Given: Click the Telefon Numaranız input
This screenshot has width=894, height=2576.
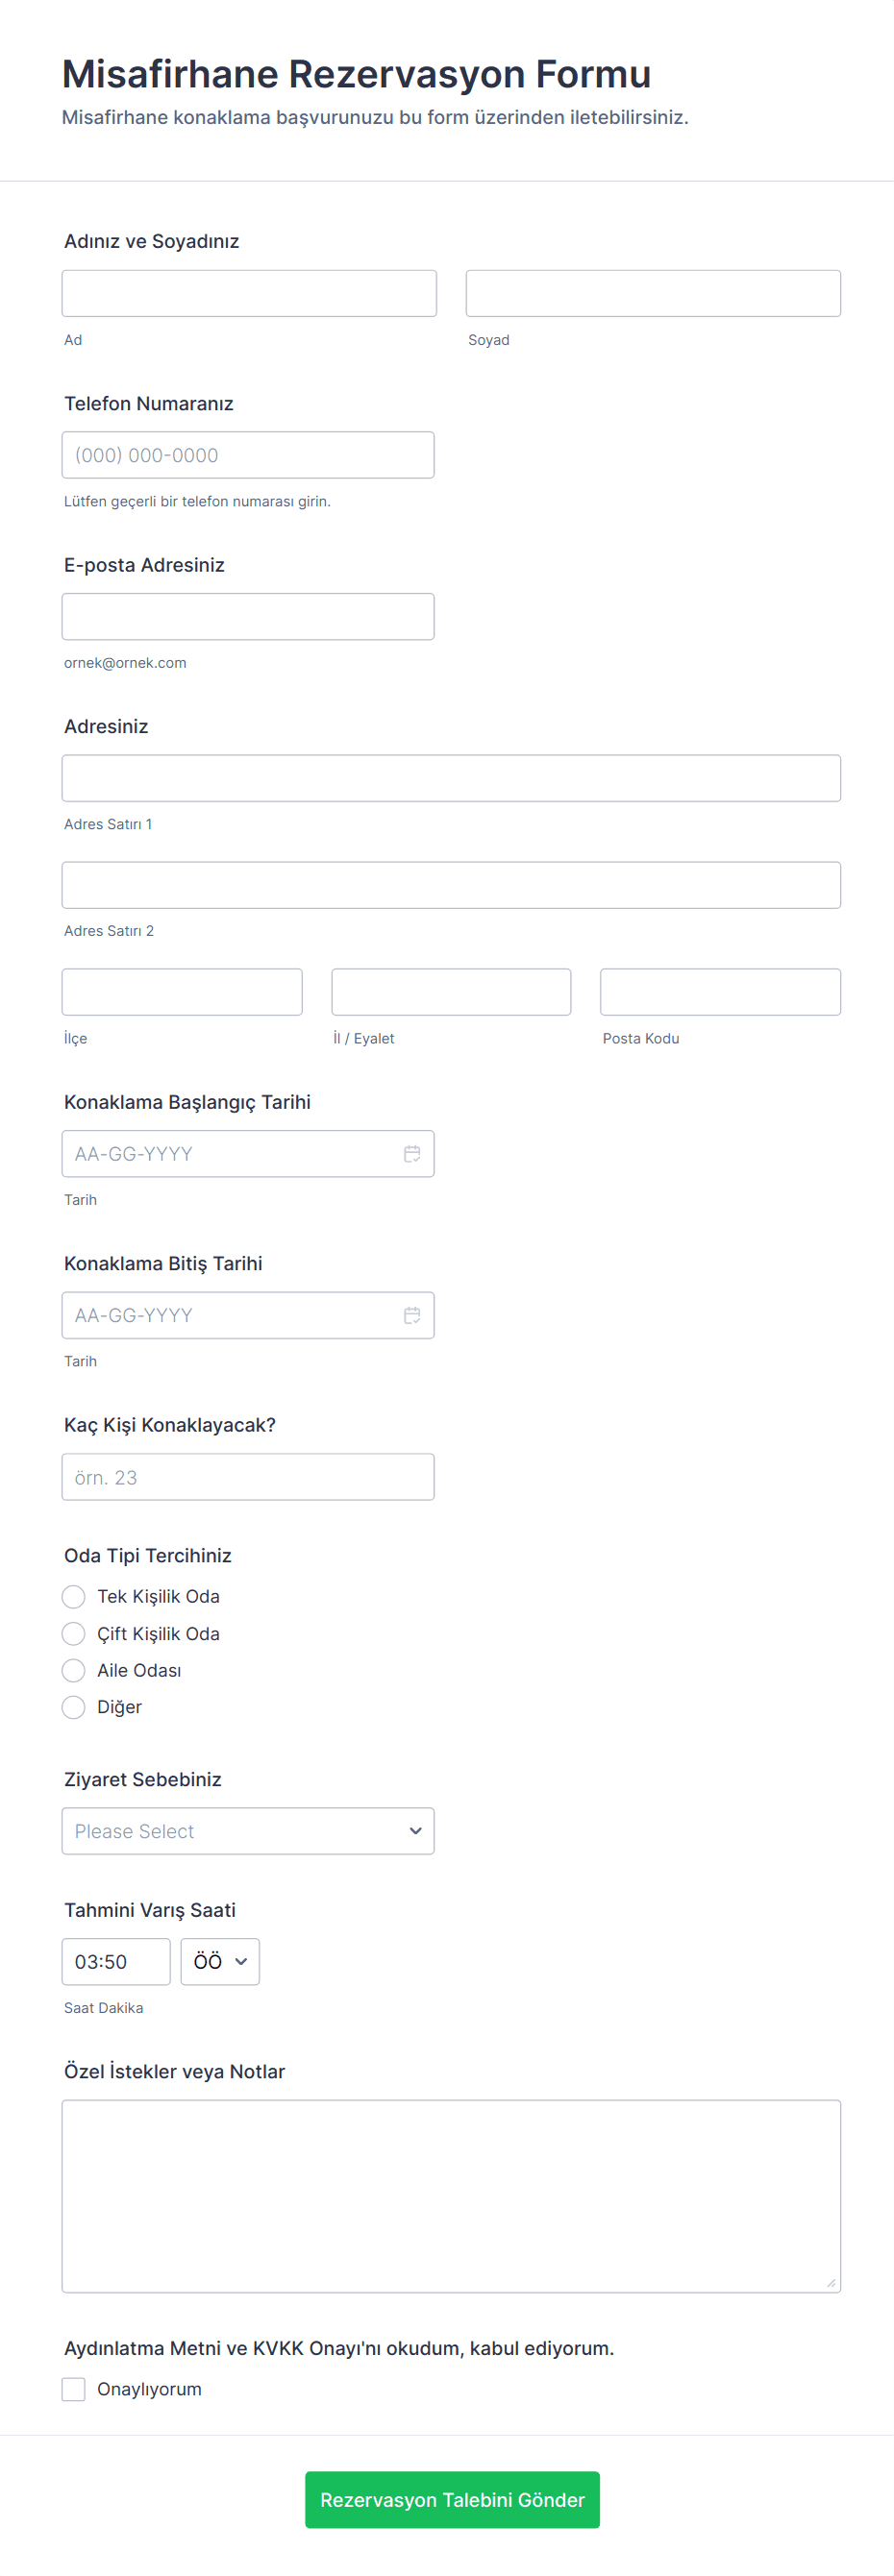Looking at the screenshot, I should 247,455.
